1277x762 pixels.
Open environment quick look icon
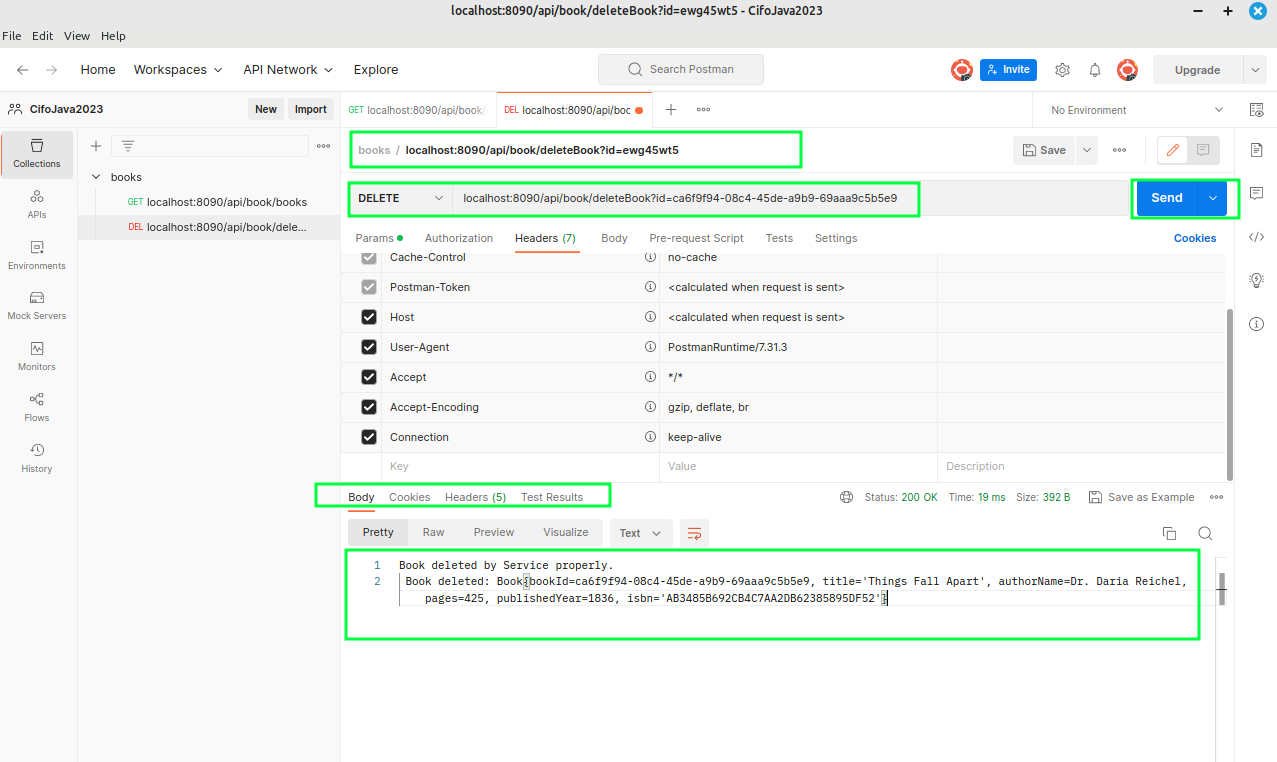click(x=1257, y=110)
